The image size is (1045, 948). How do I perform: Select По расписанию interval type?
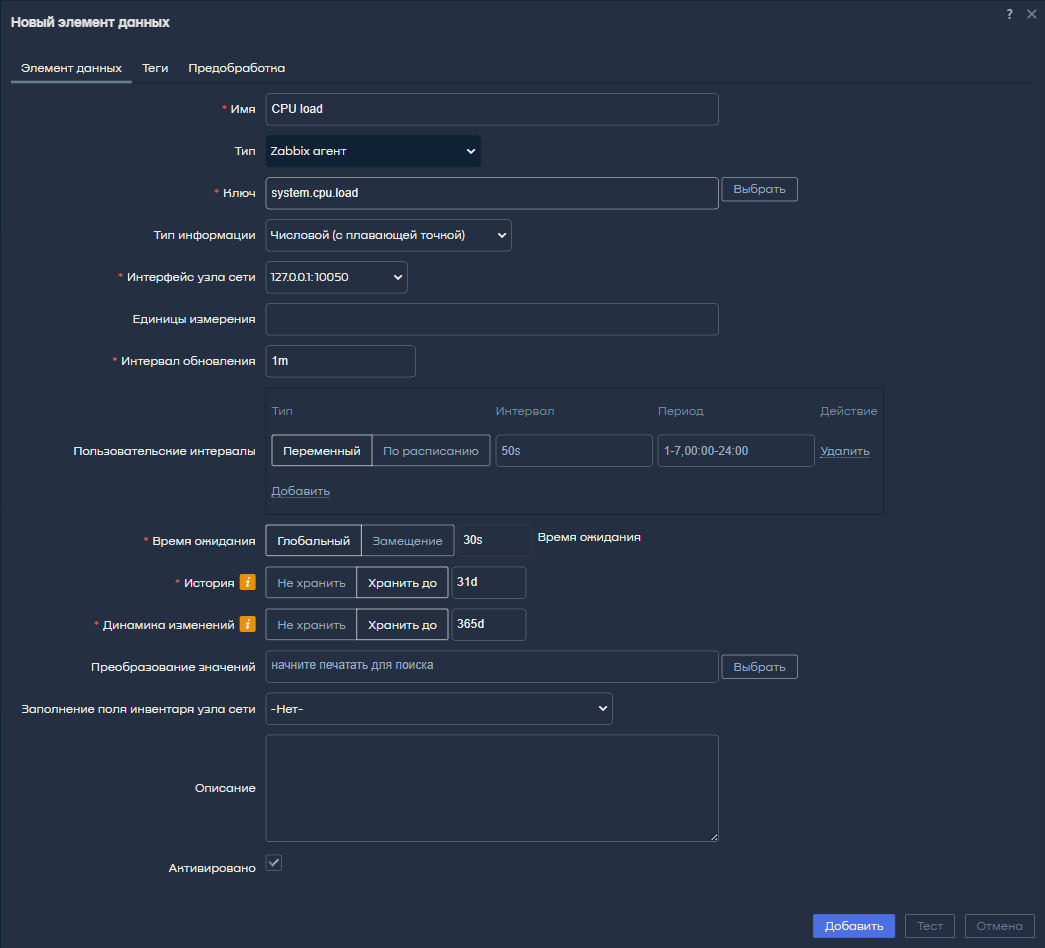[x=431, y=451]
